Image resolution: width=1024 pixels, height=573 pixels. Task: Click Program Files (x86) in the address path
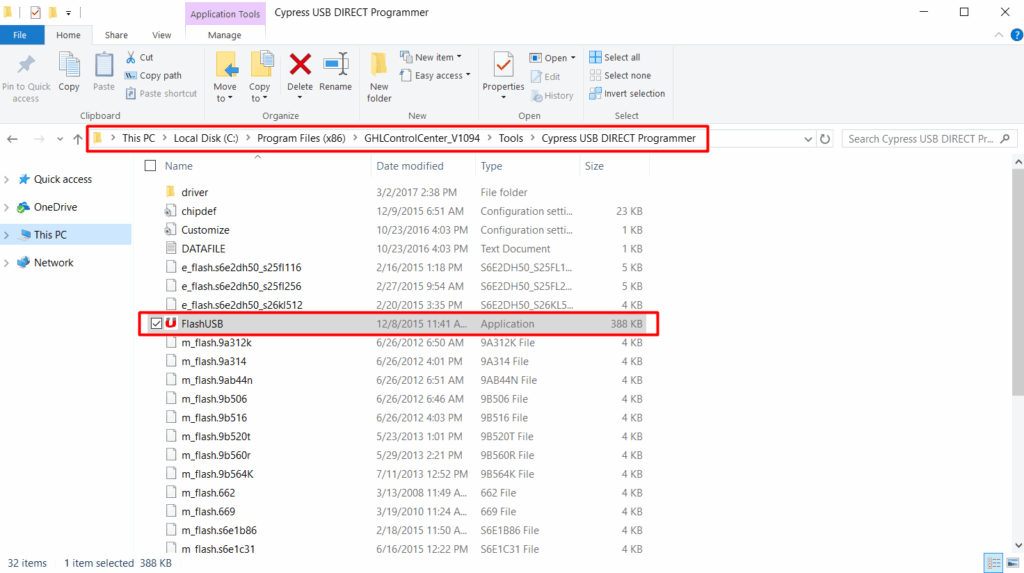click(301, 139)
